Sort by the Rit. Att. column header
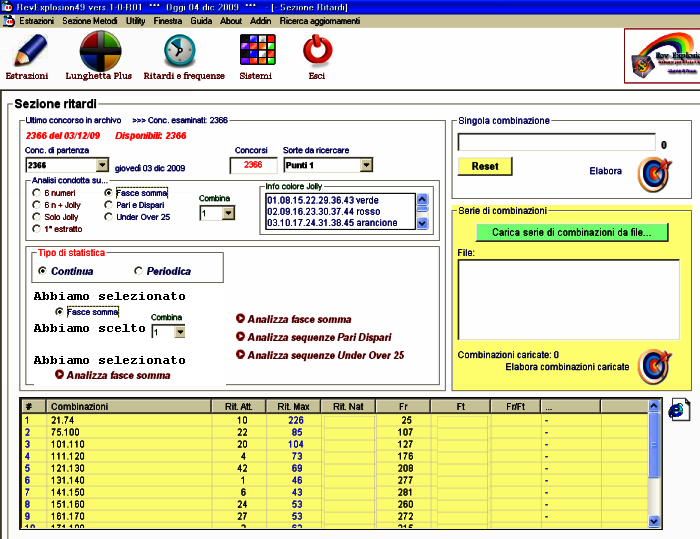Screen dimensions: 700x539 pos(239,406)
